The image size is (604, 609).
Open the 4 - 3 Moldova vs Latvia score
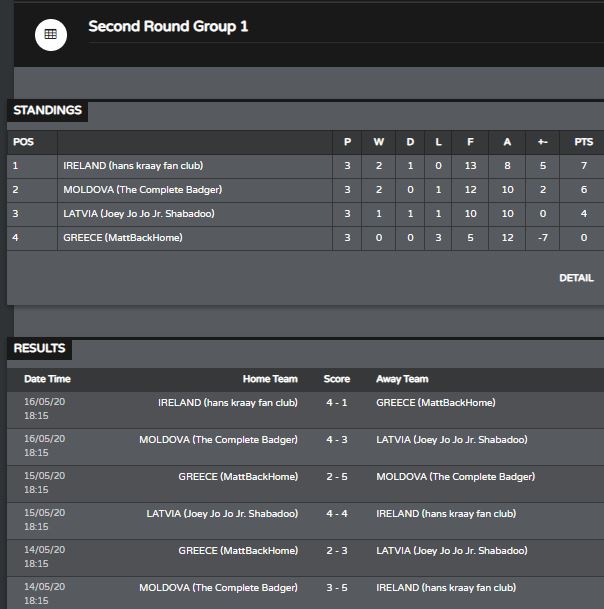(x=337, y=440)
